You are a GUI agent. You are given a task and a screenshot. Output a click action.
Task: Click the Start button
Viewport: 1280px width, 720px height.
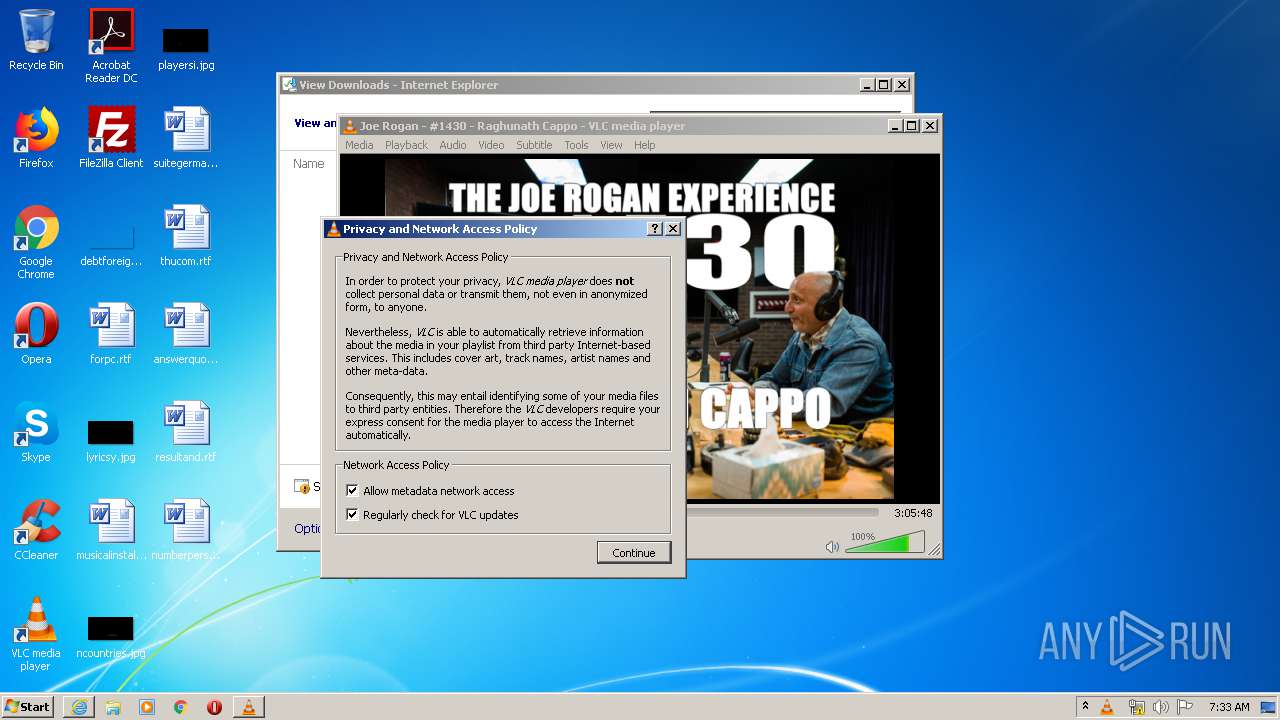pyautogui.click(x=27, y=707)
